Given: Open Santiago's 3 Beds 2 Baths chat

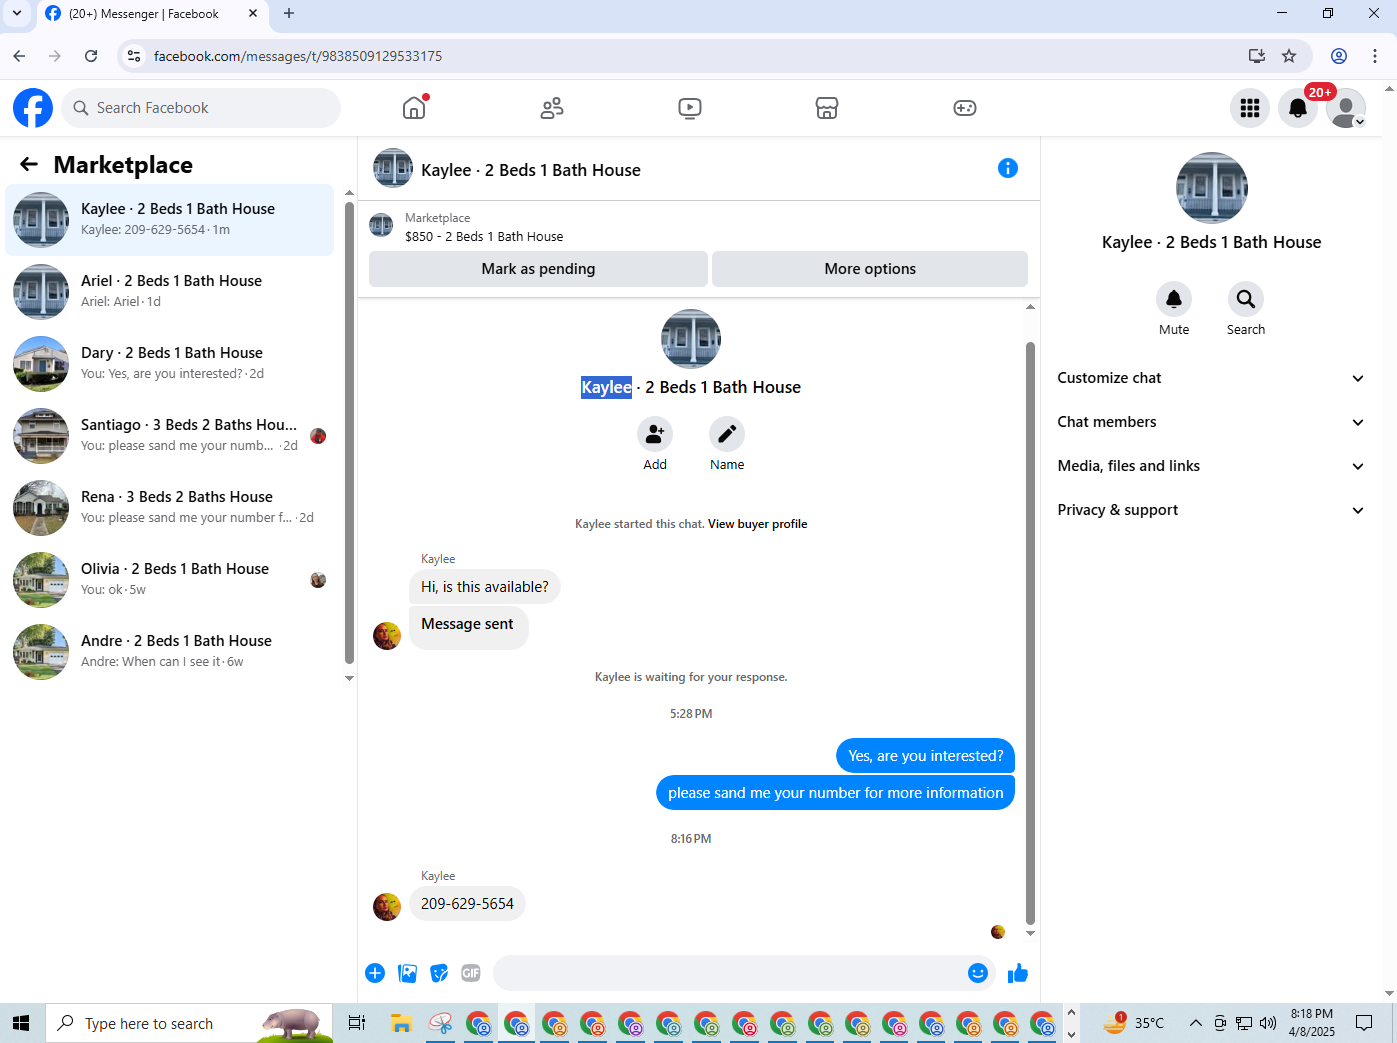Looking at the screenshot, I should pos(170,435).
